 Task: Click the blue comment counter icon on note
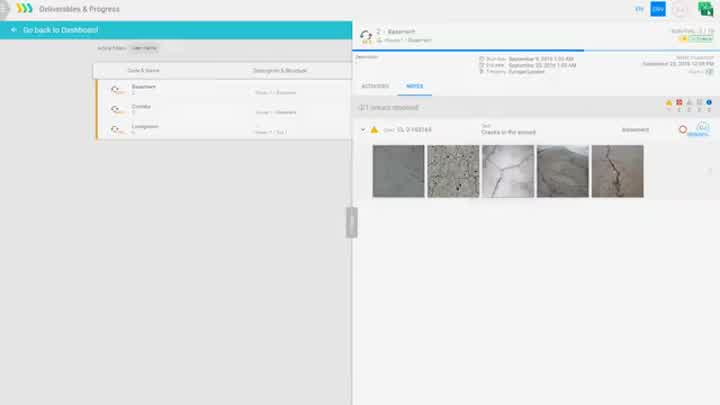click(702, 128)
